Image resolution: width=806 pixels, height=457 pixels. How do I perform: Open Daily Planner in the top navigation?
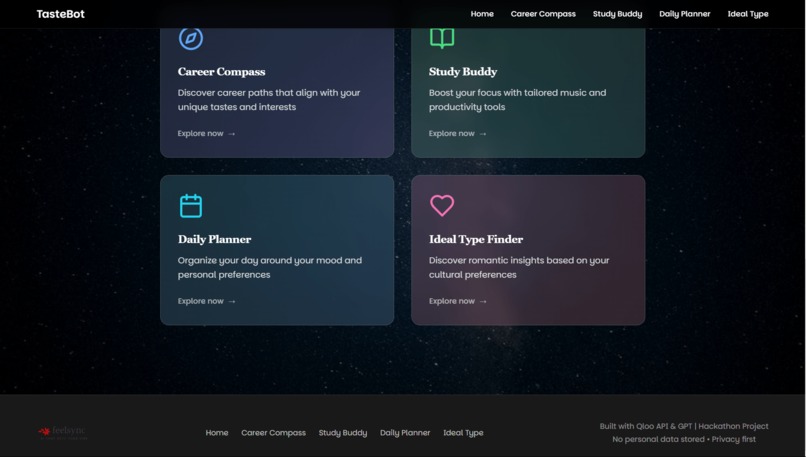point(685,14)
